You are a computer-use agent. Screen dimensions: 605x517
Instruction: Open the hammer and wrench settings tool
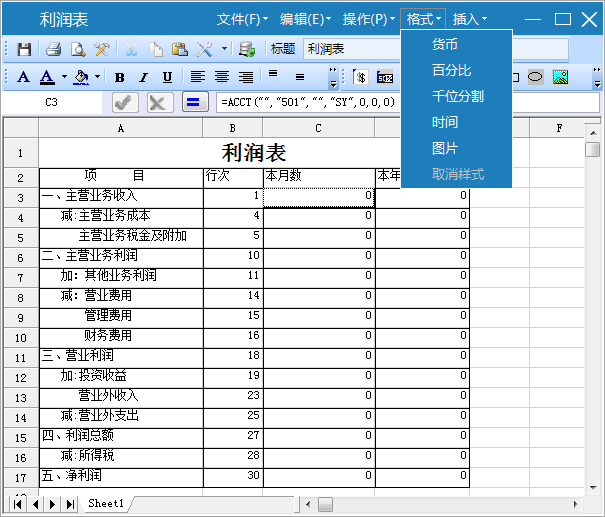tap(102, 49)
